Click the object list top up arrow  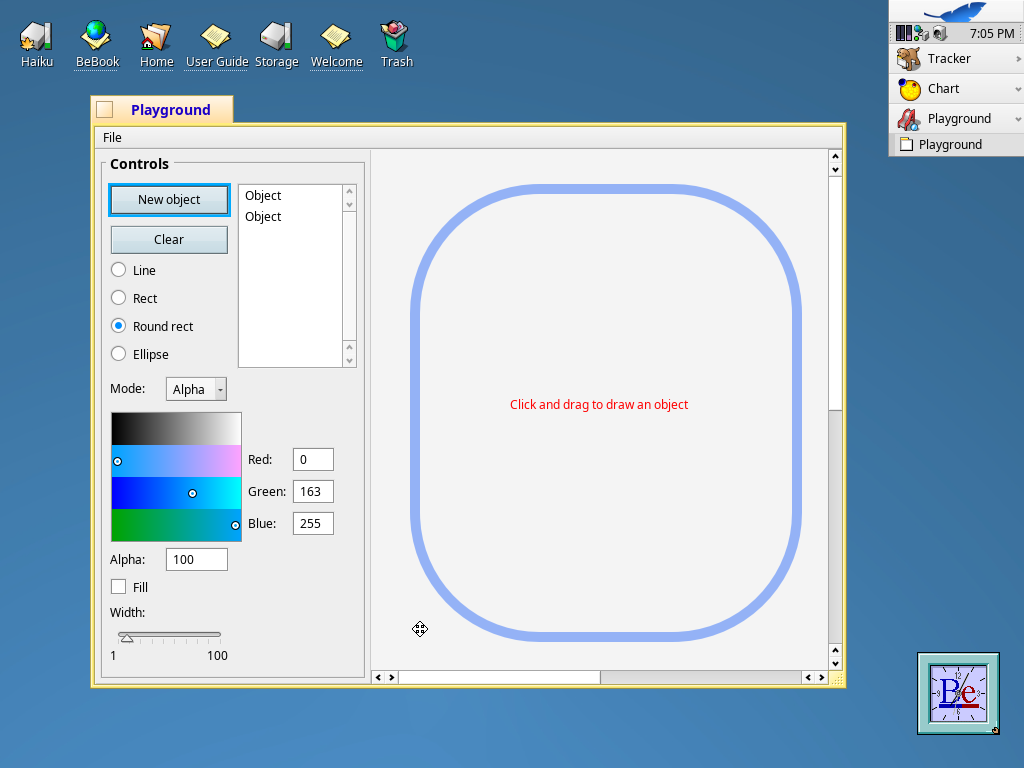pyautogui.click(x=349, y=191)
